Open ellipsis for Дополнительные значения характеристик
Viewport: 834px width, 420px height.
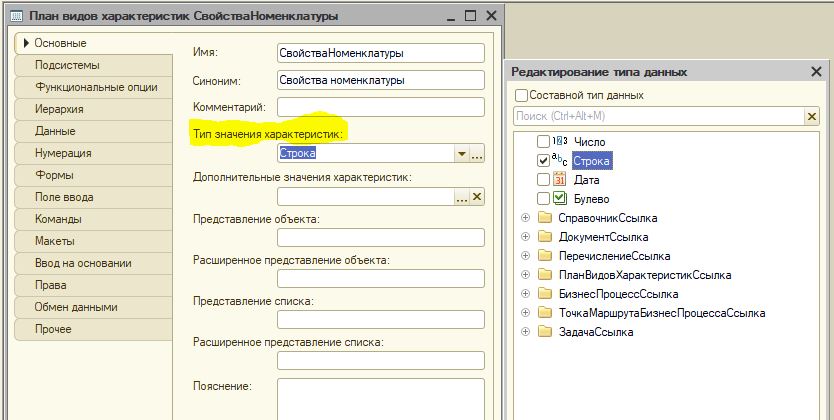(461, 198)
